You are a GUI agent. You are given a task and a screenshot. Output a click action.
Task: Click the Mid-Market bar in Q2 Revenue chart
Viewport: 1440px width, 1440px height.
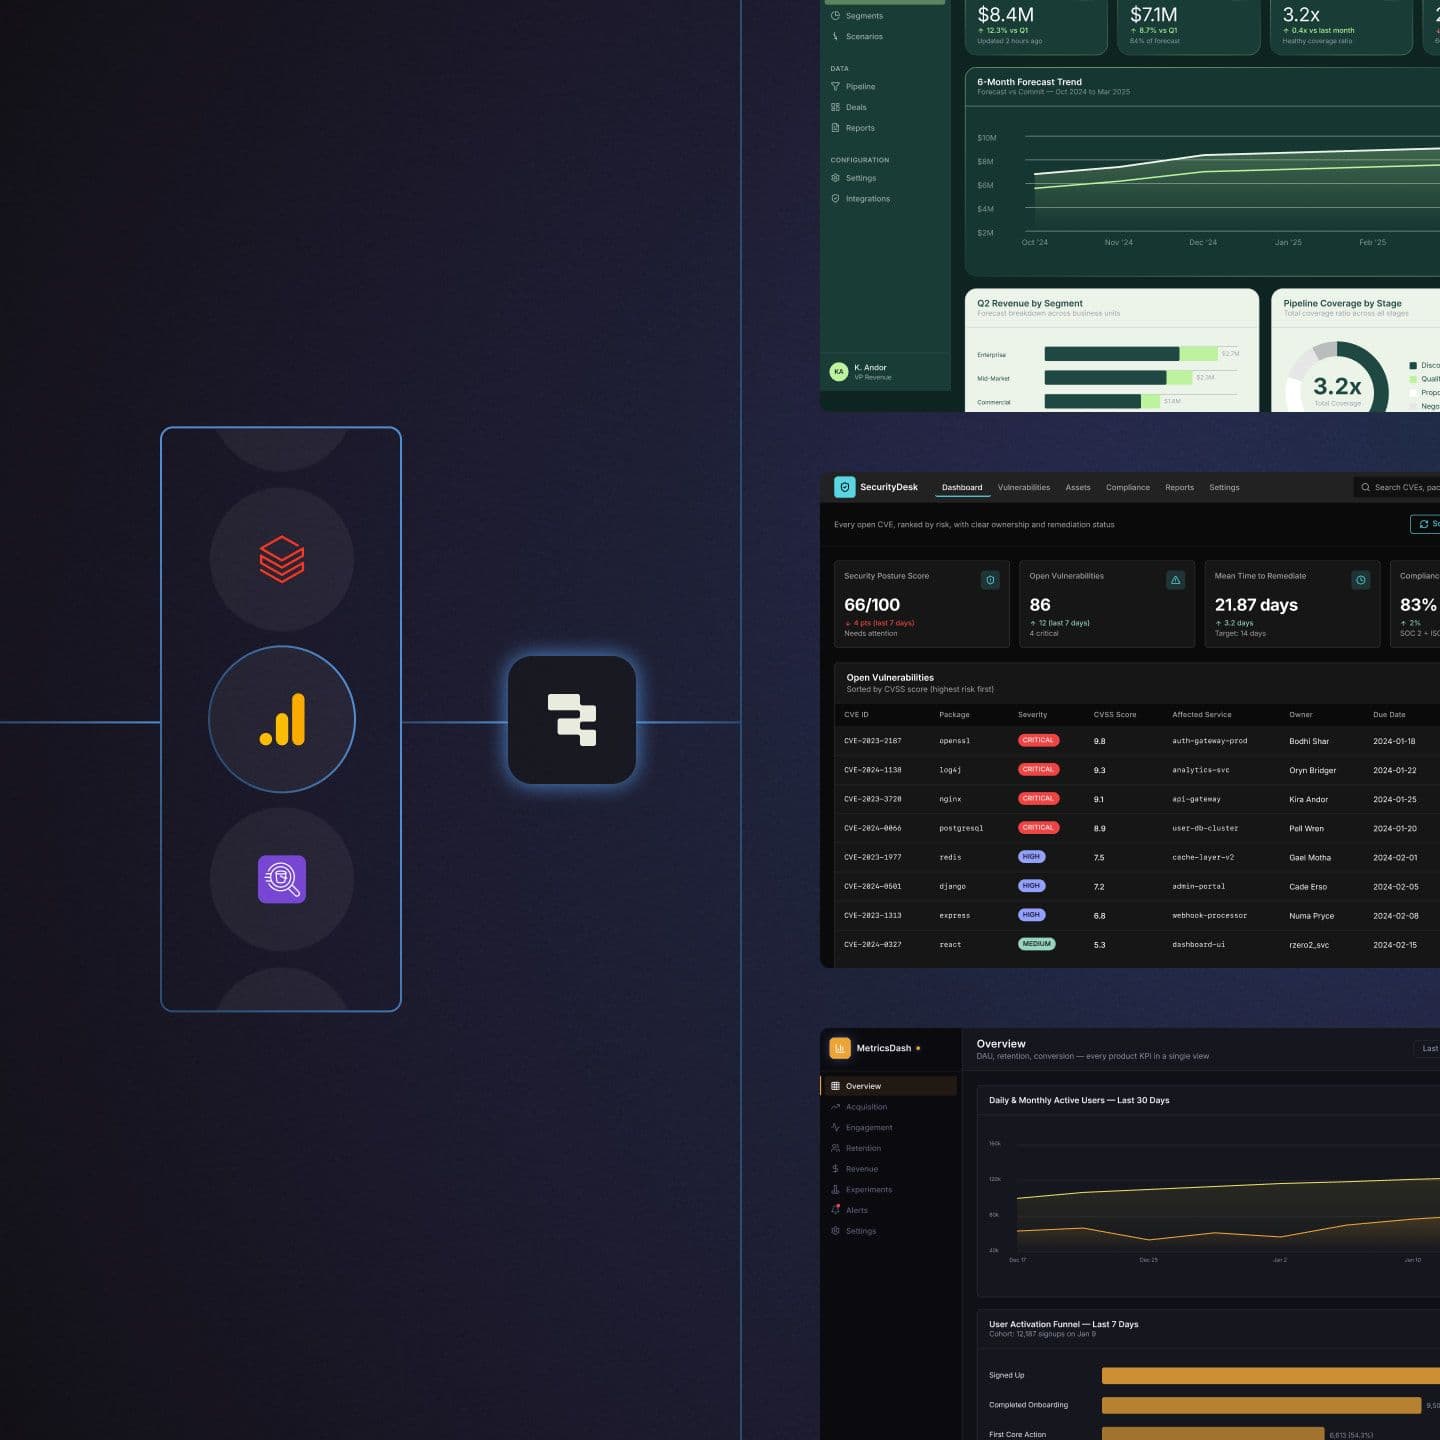(1118, 378)
